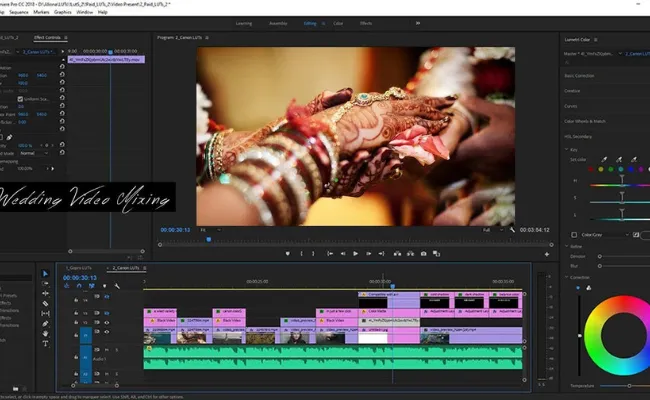Open the Blend Mode Normal dropdown
Image resolution: width=650 pixels, height=400 pixels.
(x=34, y=153)
